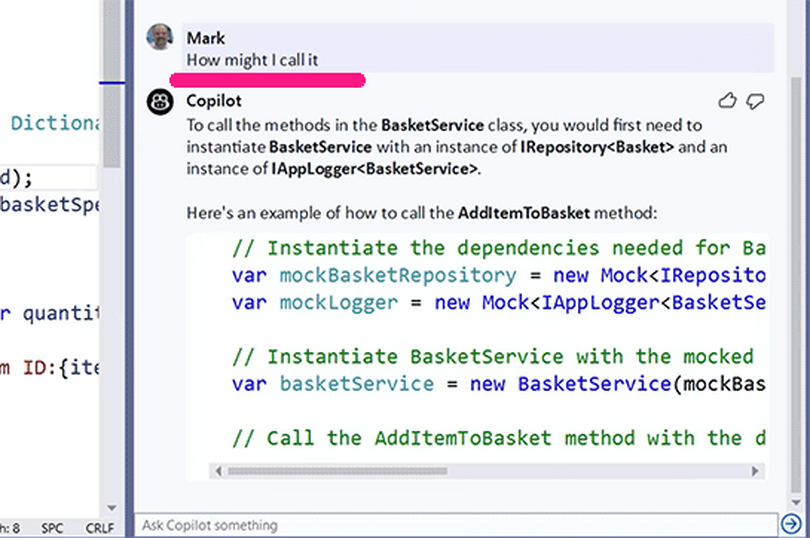Viewport: 810px width, 538px height.
Task: Click the 'basketSpe' code in the editor
Action: point(50,205)
